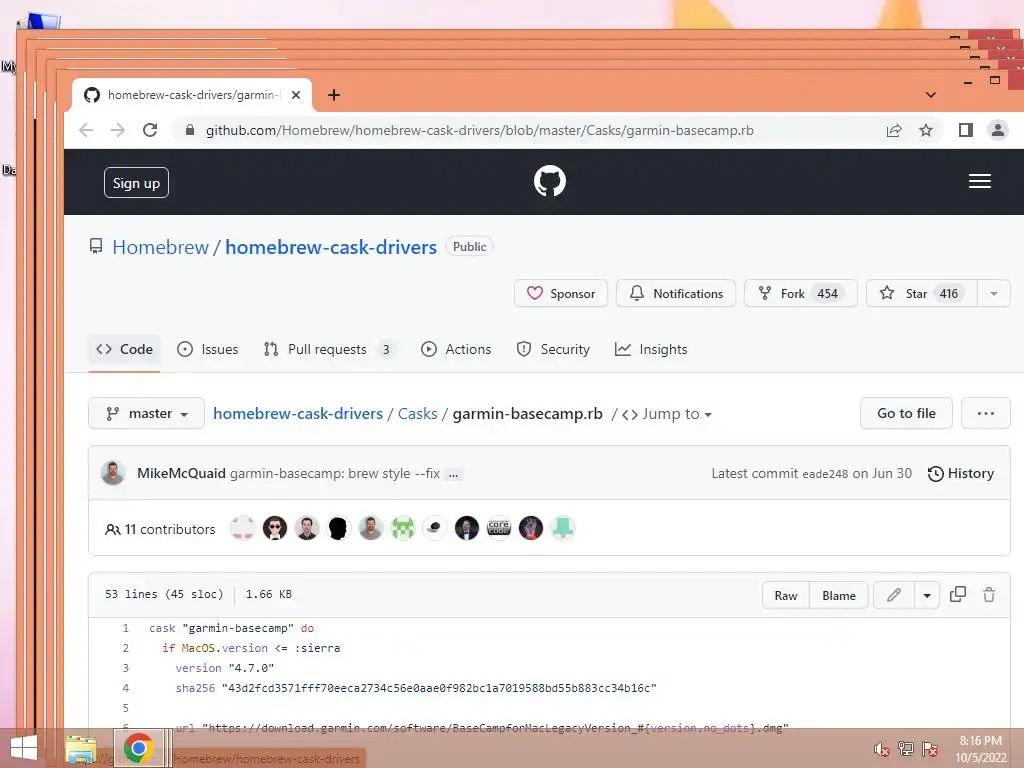
Task: Copy raw contents with the copy icon
Action: tap(957, 594)
